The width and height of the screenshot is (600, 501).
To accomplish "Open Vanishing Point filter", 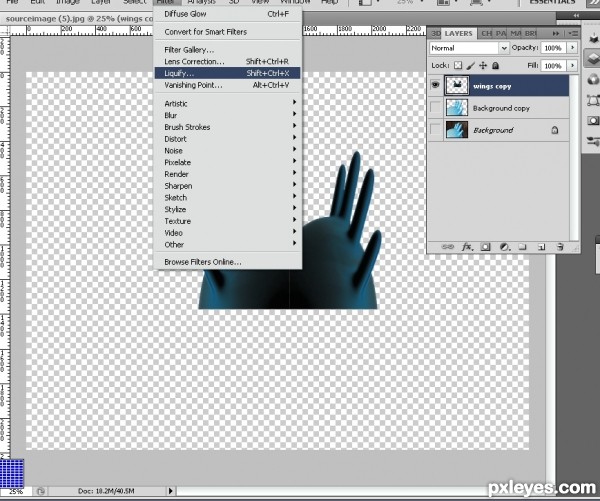I will click(227, 85).
